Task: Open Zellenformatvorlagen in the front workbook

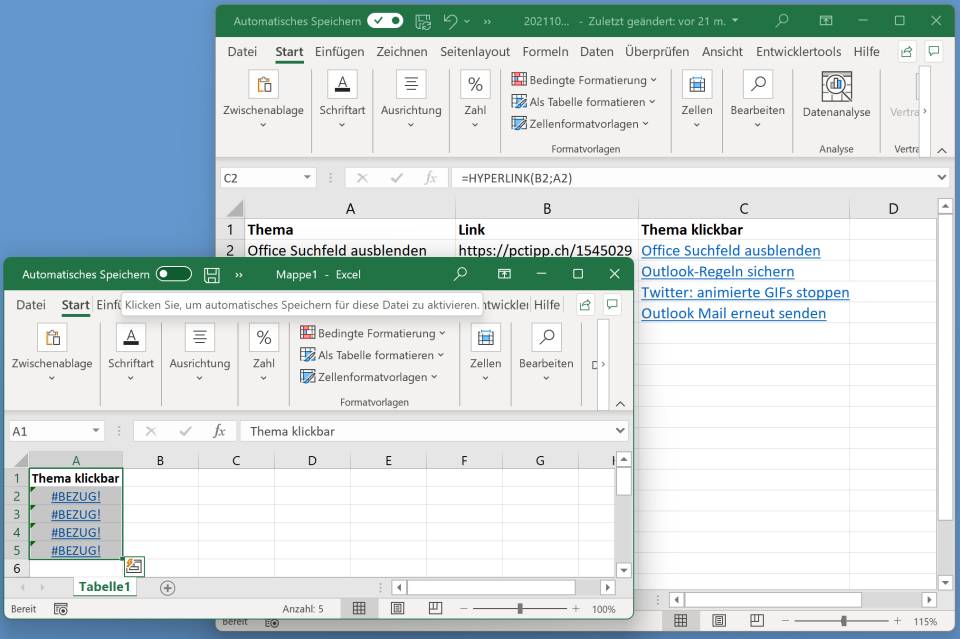Action: point(368,377)
